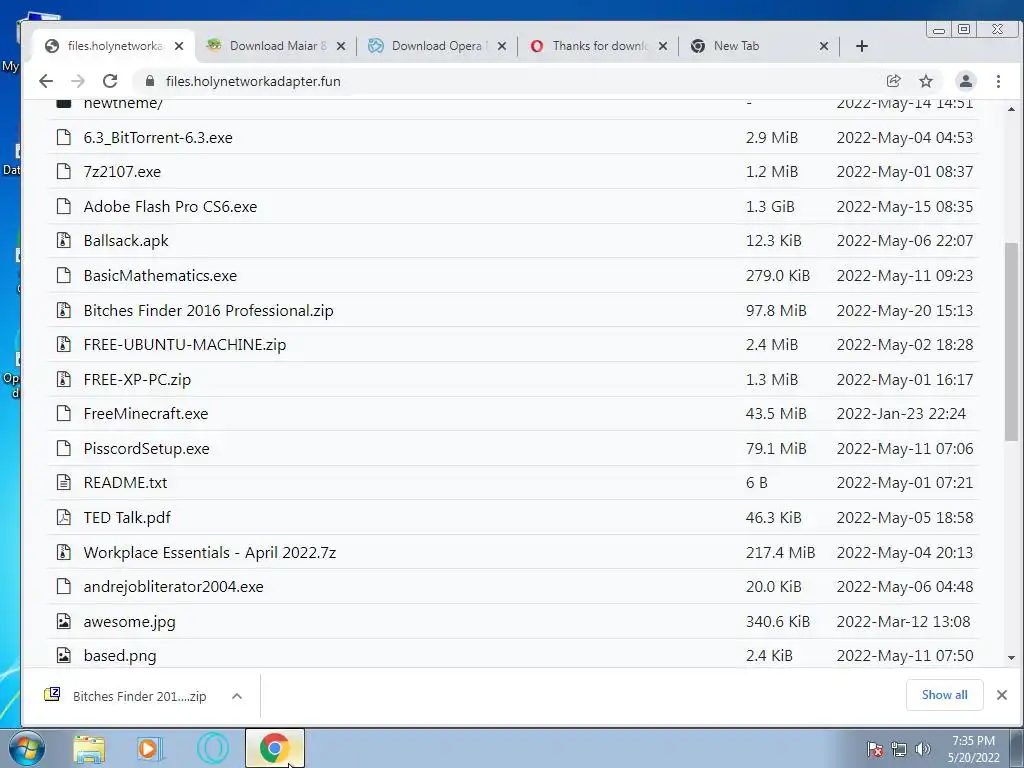Screen dimensions: 1024x768
Task: Open Windows Explorer from taskbar
Action: pos(89,749)
